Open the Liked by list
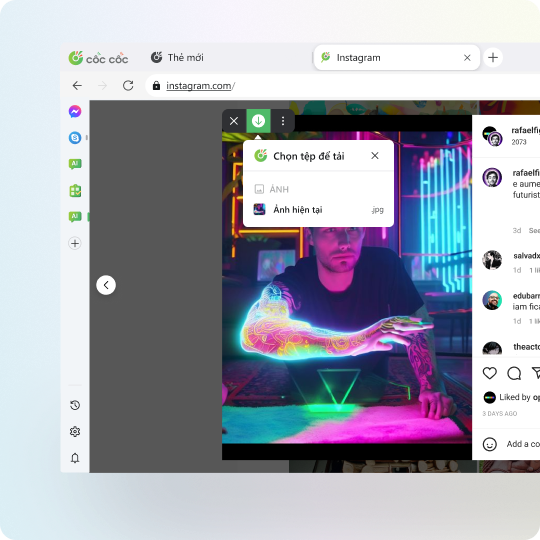Image resolution: width=540 pixels, height=540 pixels. [x=519, y=397]
